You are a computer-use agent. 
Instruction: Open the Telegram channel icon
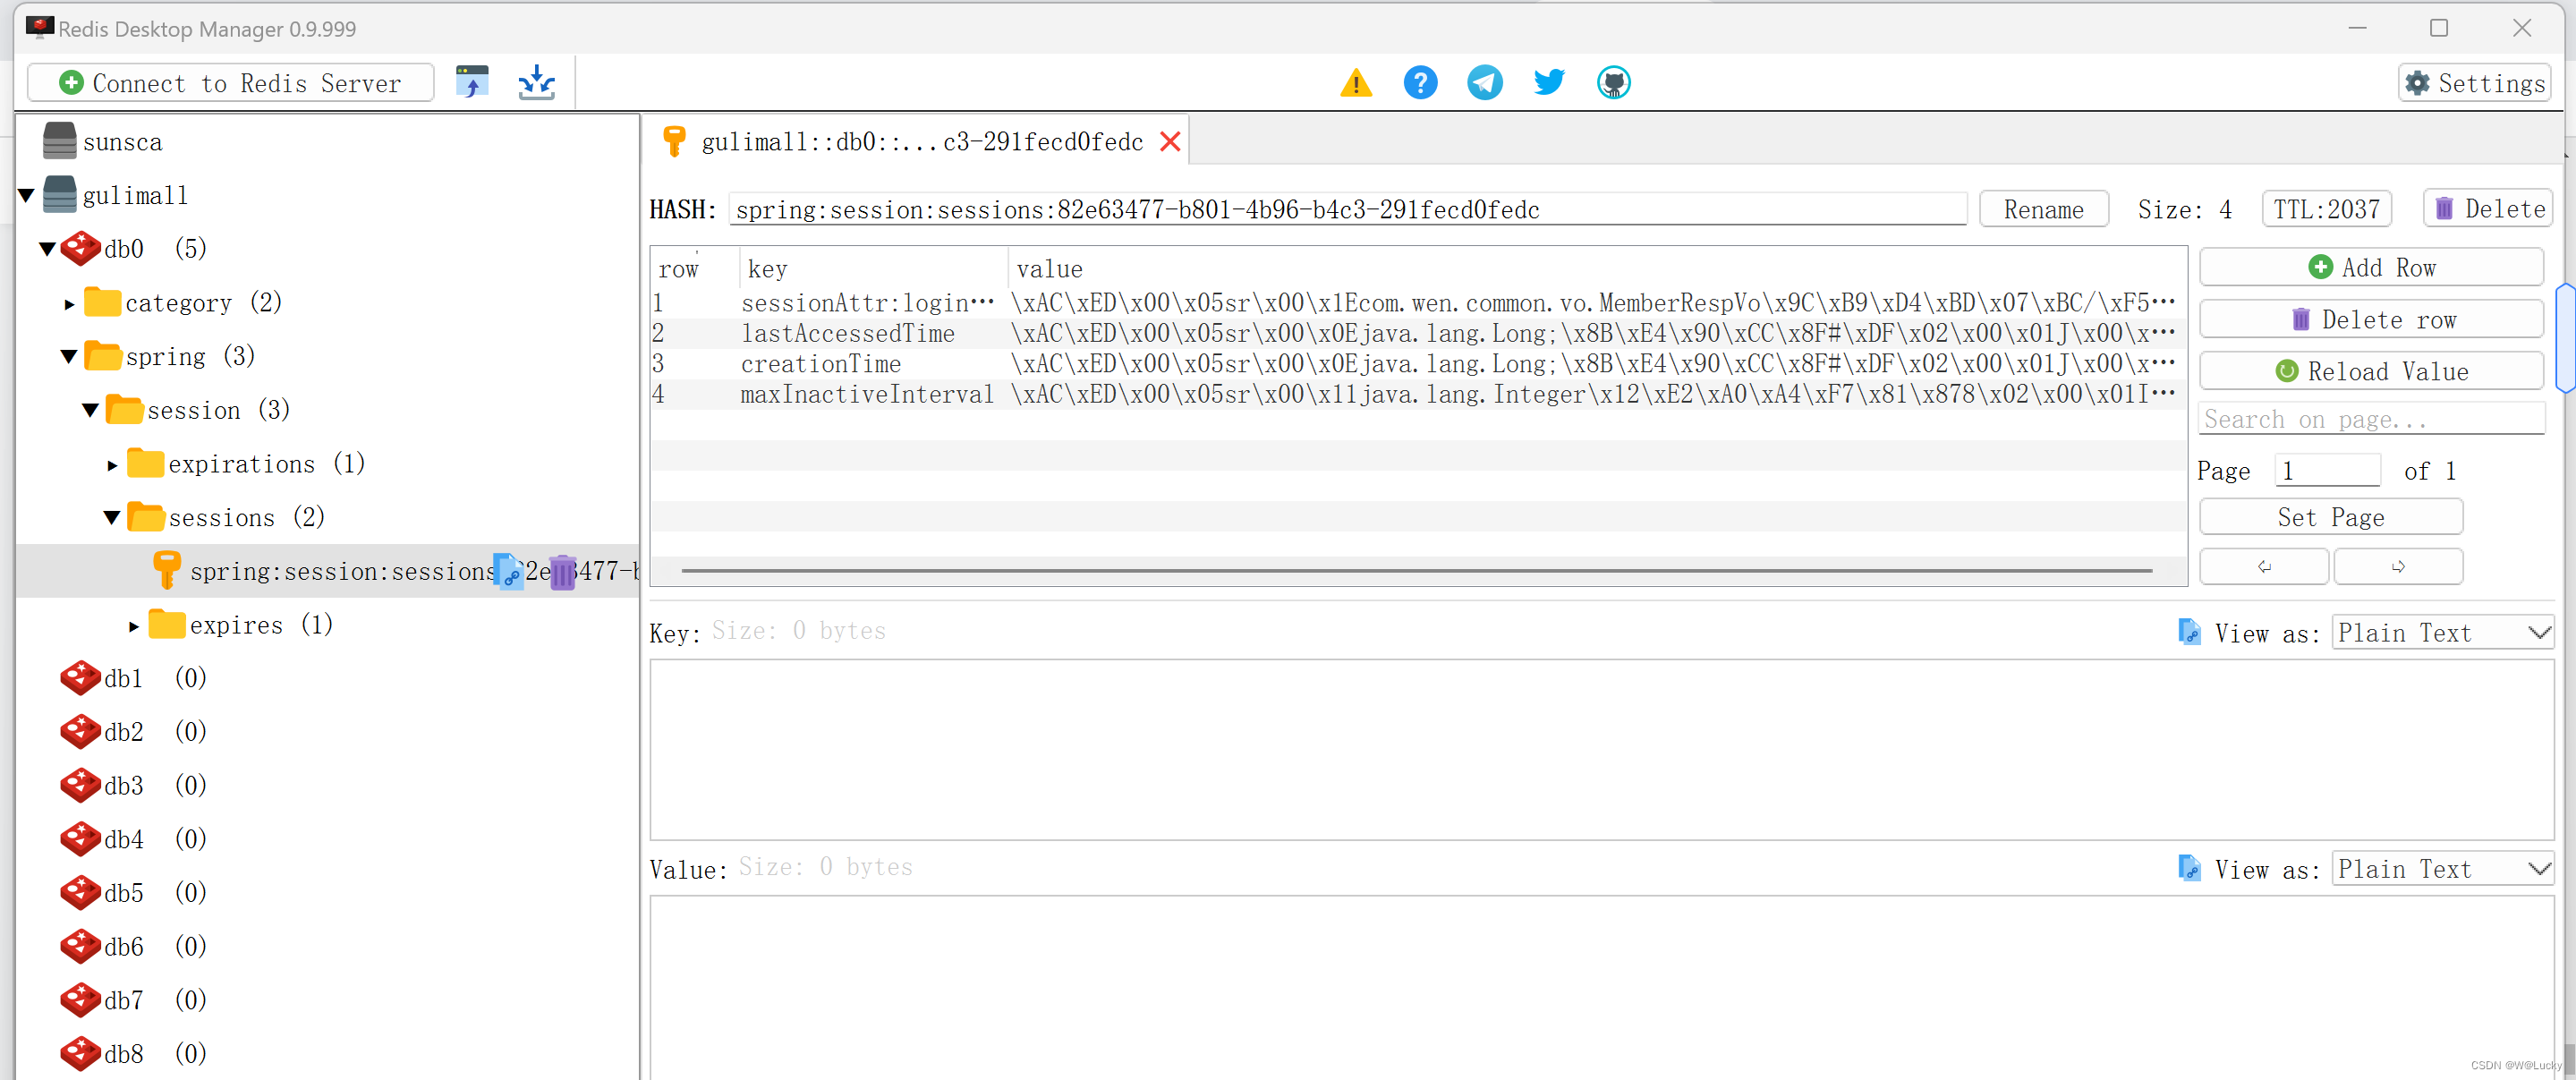click(1484, 82)
